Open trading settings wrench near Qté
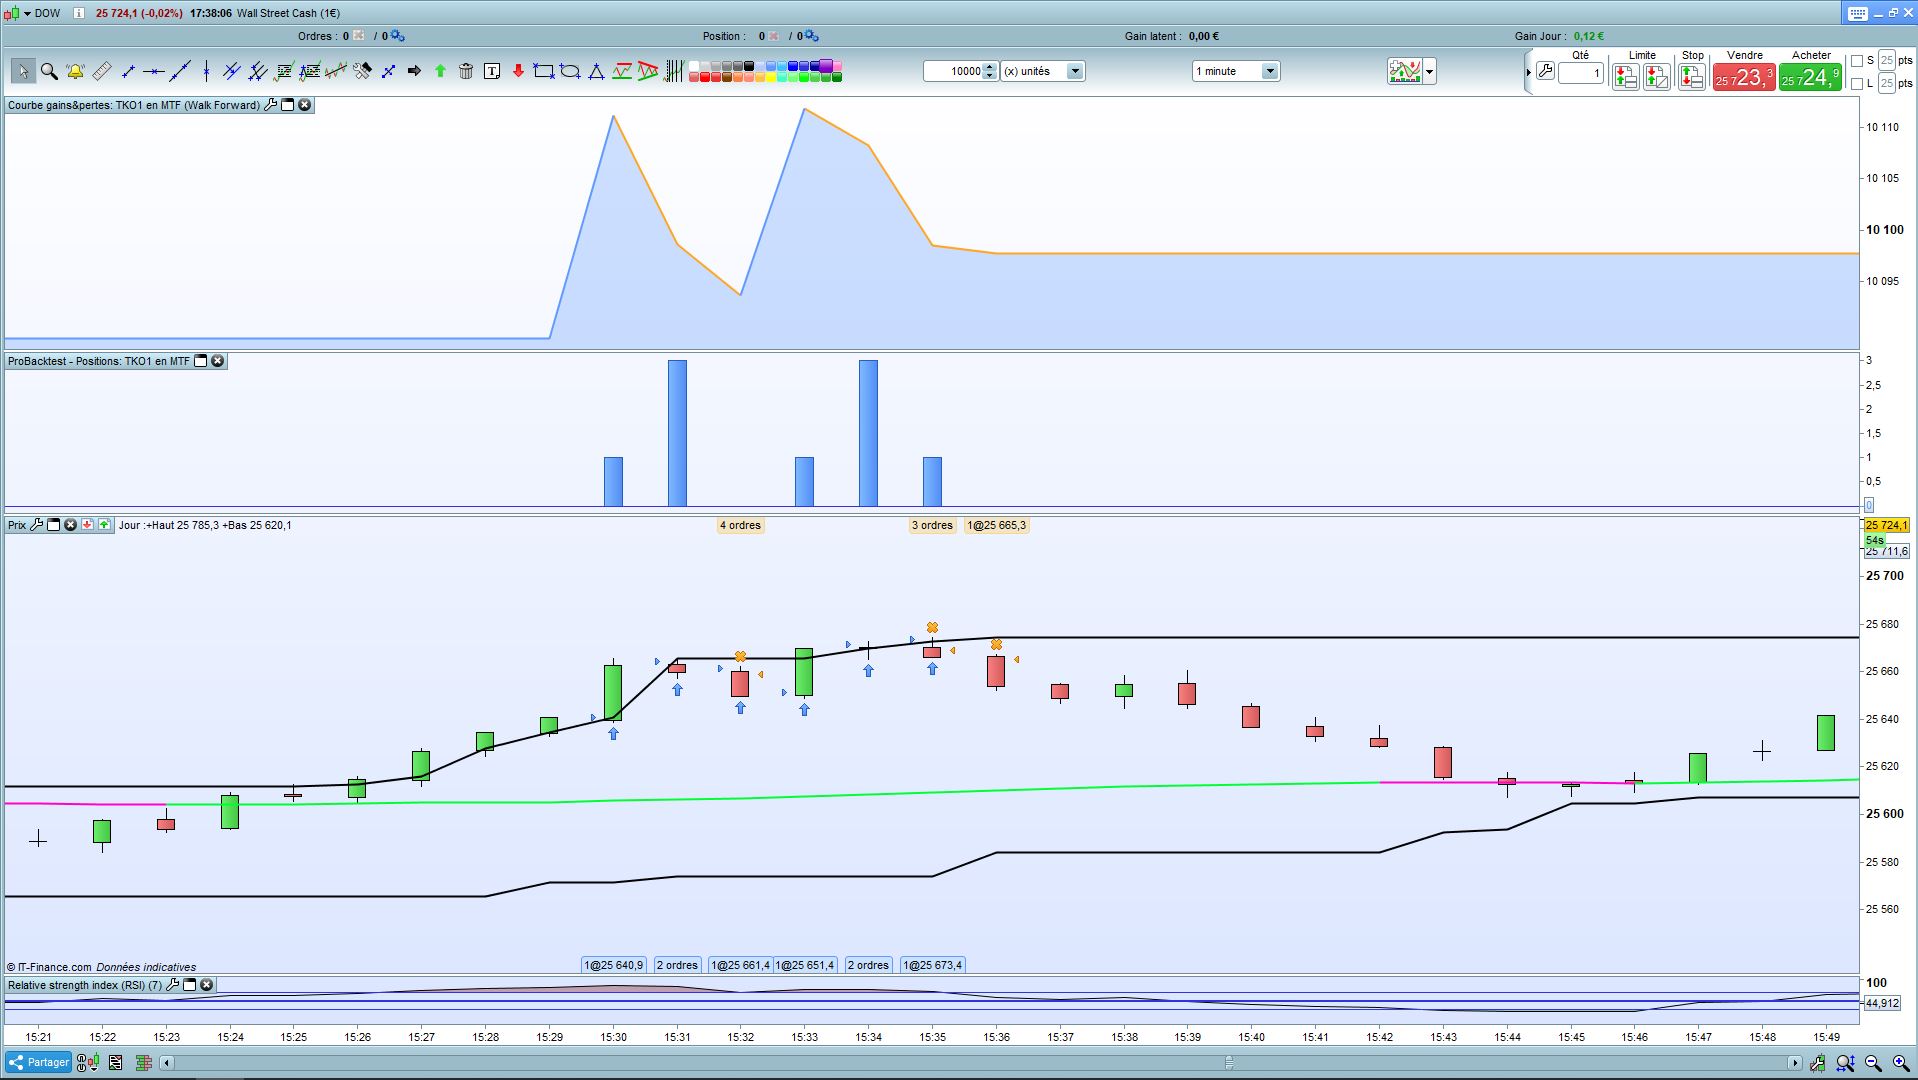The width and height of the screenshot is (1918, 1080). tap(1545, 71)
